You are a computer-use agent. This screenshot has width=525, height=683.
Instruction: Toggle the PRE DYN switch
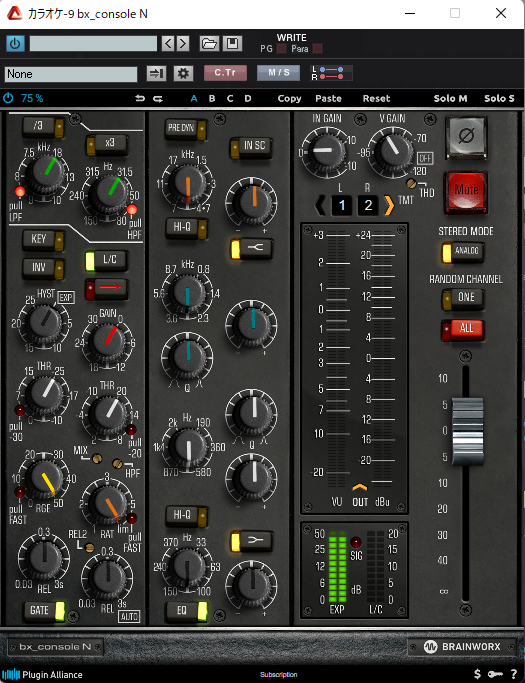[186, 128]
